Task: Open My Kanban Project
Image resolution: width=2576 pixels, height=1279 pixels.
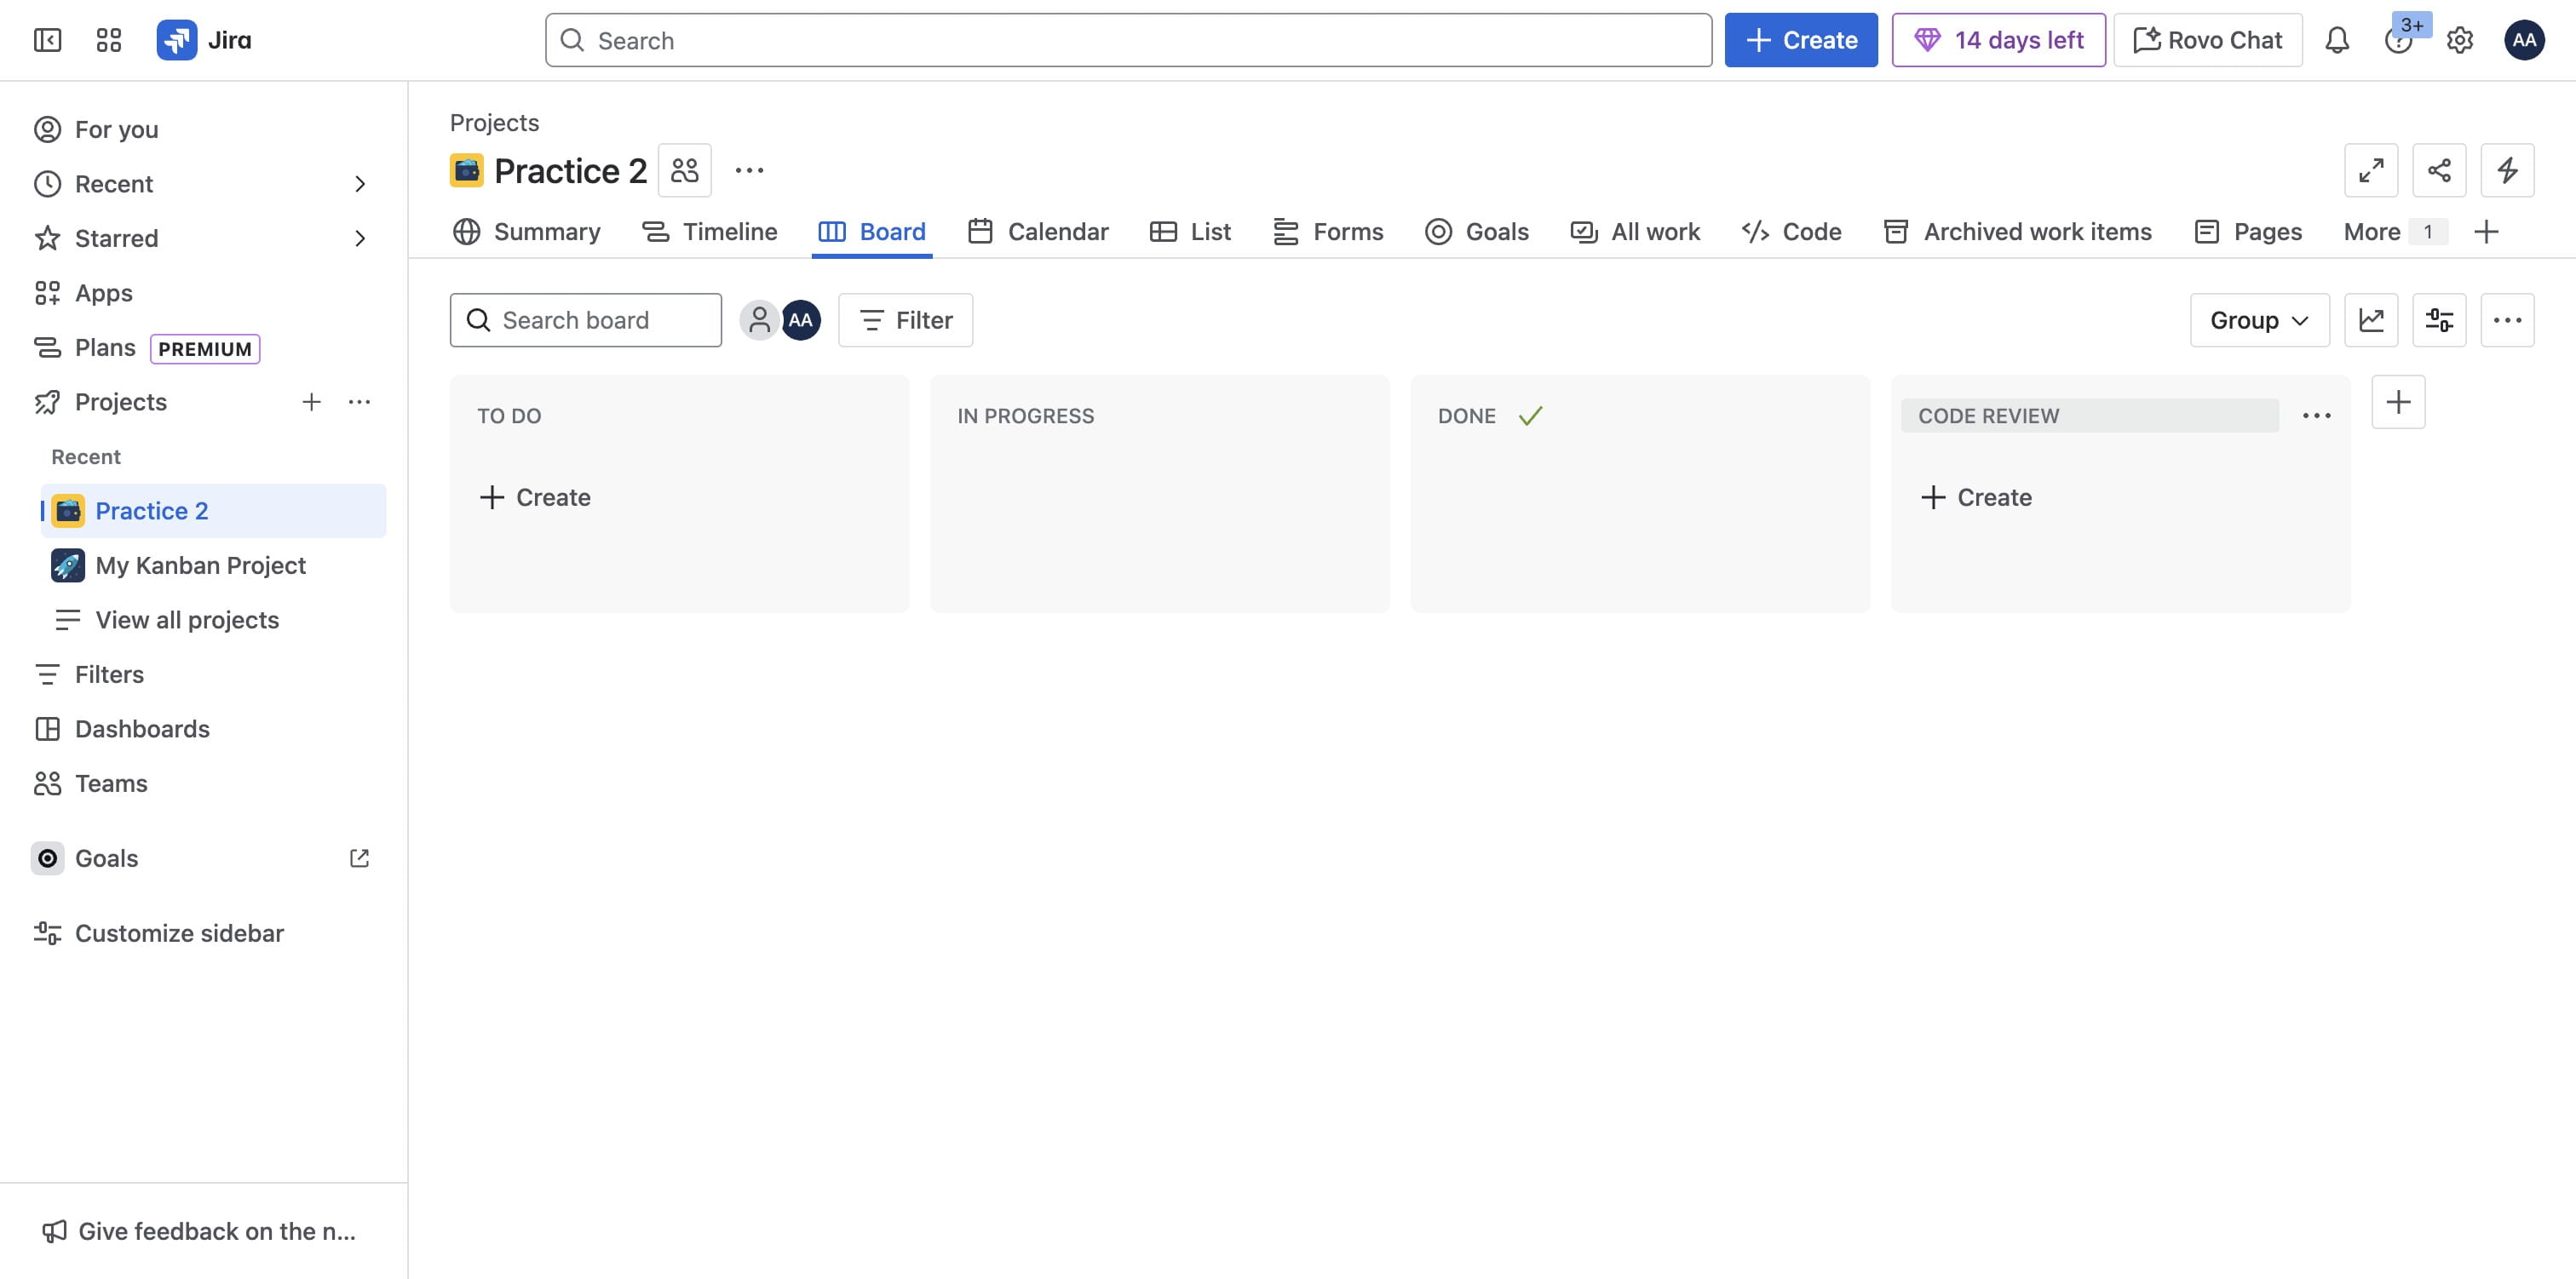Action: tap(213, 565)
